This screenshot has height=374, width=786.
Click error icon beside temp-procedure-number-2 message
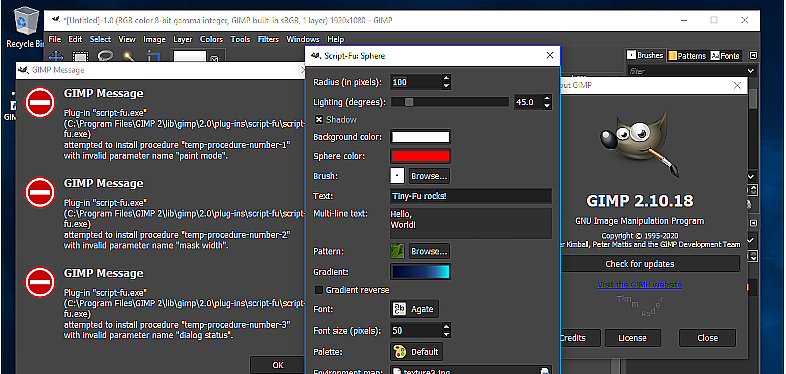click(40, 193)
